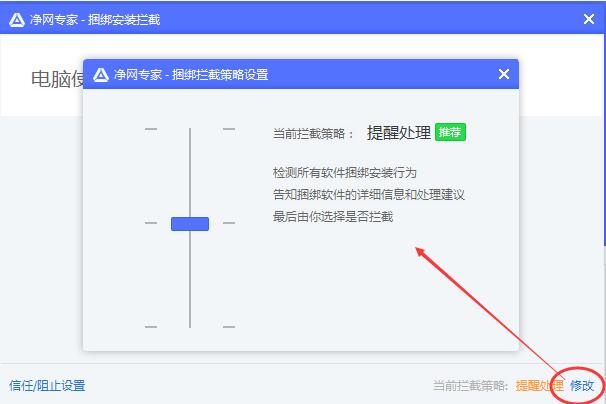Close the 捆绑拦截策略设置 dialog
Viewport: 606px width, 404px height.
(503, 74)
